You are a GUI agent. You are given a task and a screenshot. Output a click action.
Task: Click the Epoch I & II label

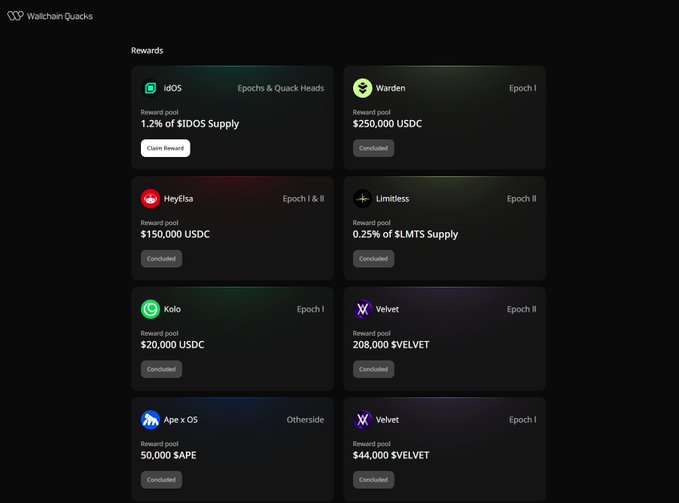(x=303, y=199)
